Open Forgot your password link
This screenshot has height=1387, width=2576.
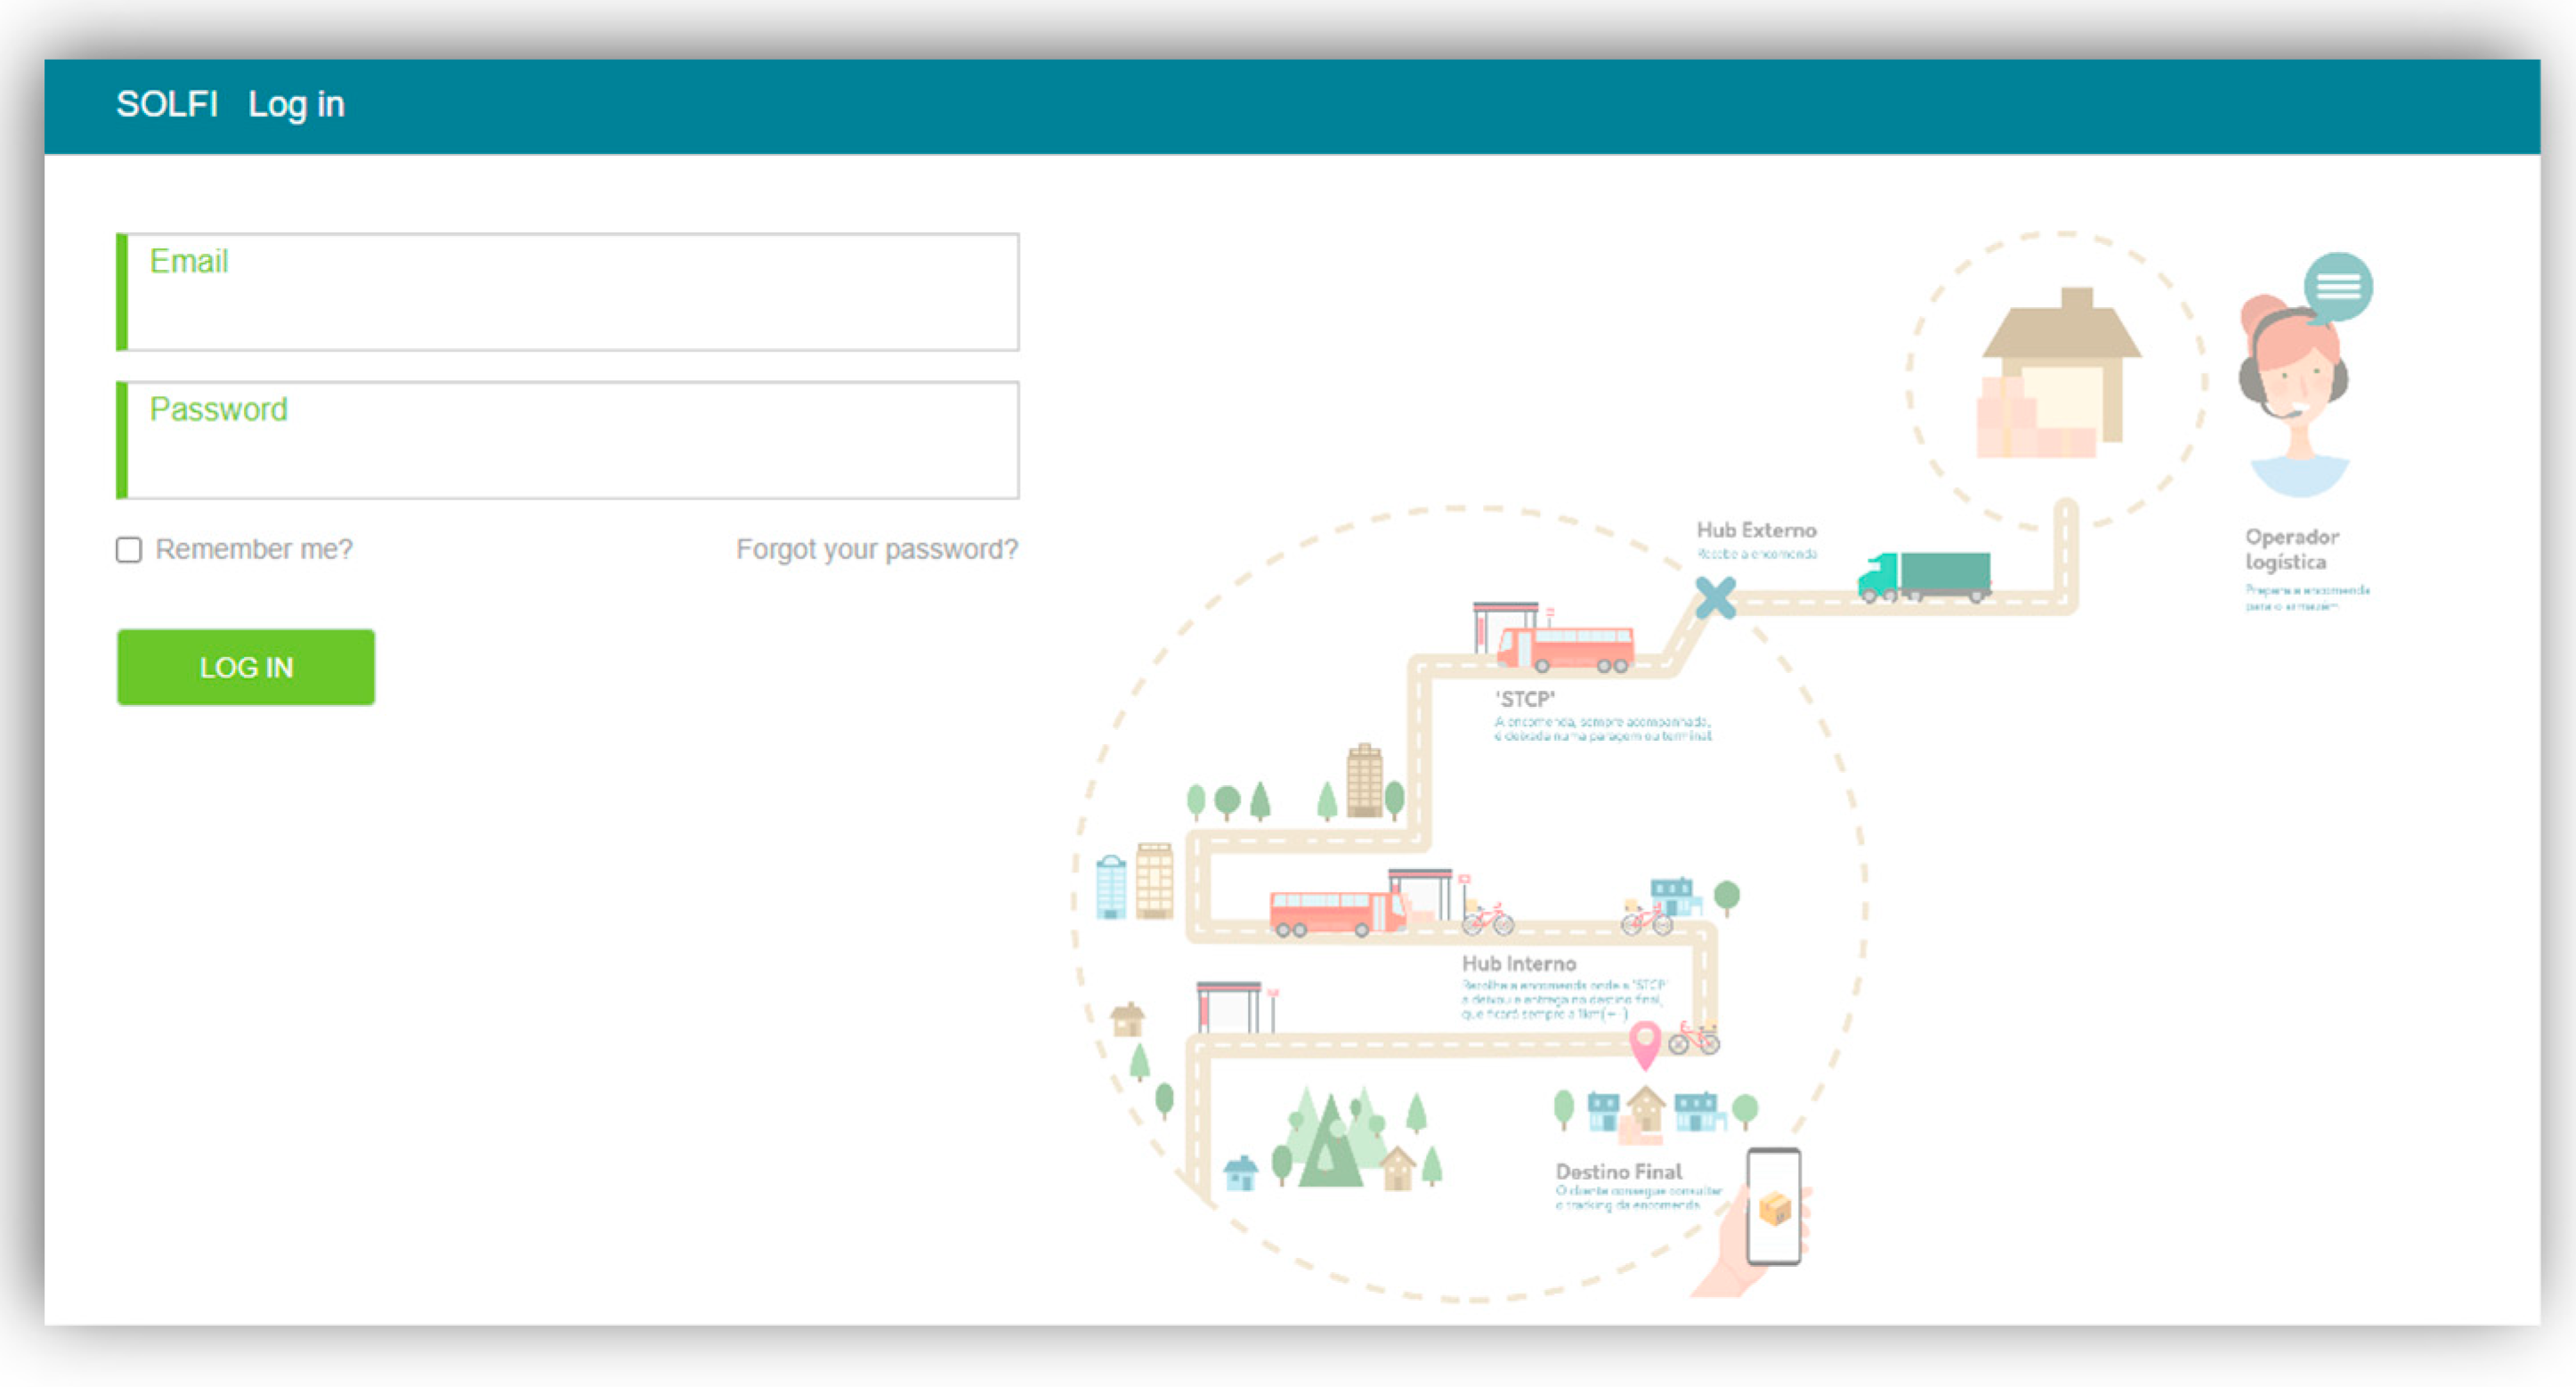point(876,549)
